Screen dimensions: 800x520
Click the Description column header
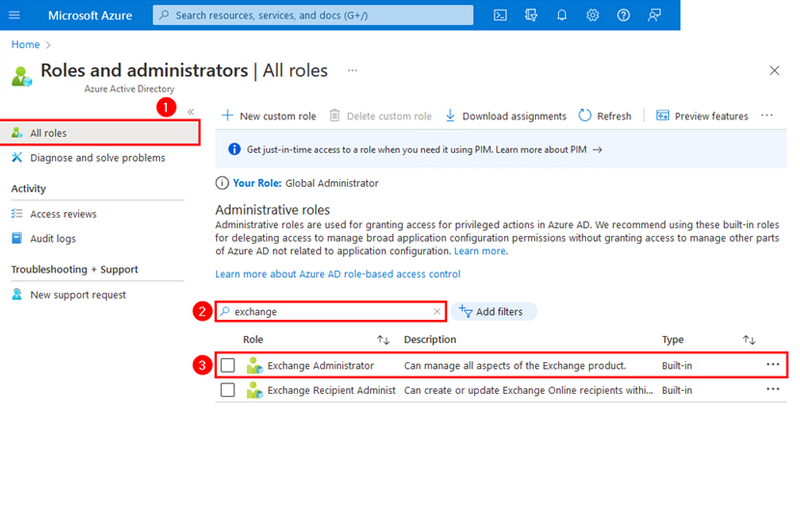[430, 339]
